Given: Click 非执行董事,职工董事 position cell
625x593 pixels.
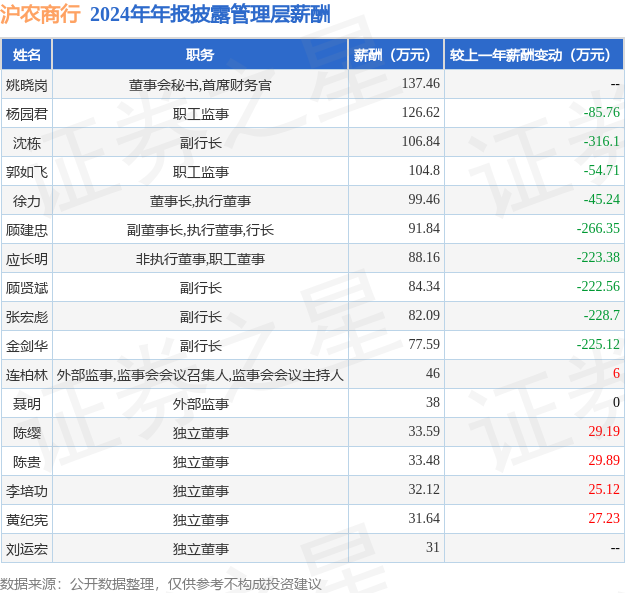Looking at the screenshot, I should pyautogui.click(x=200, y=259).
